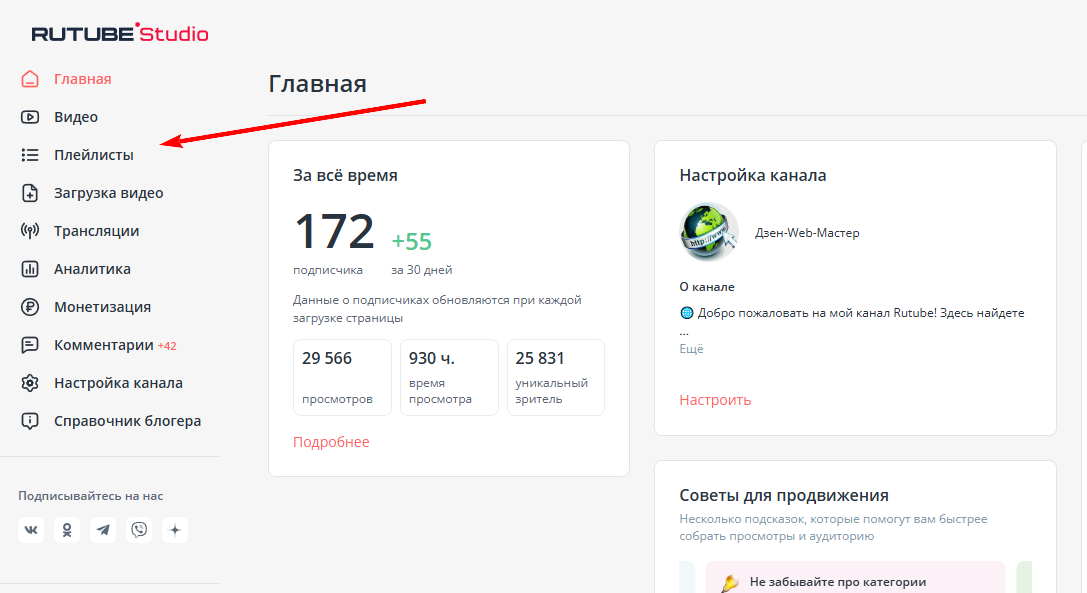Viewport: 1087px width, 593px height.
Task: Click the За всё время heading
Action: pos(345,175)
